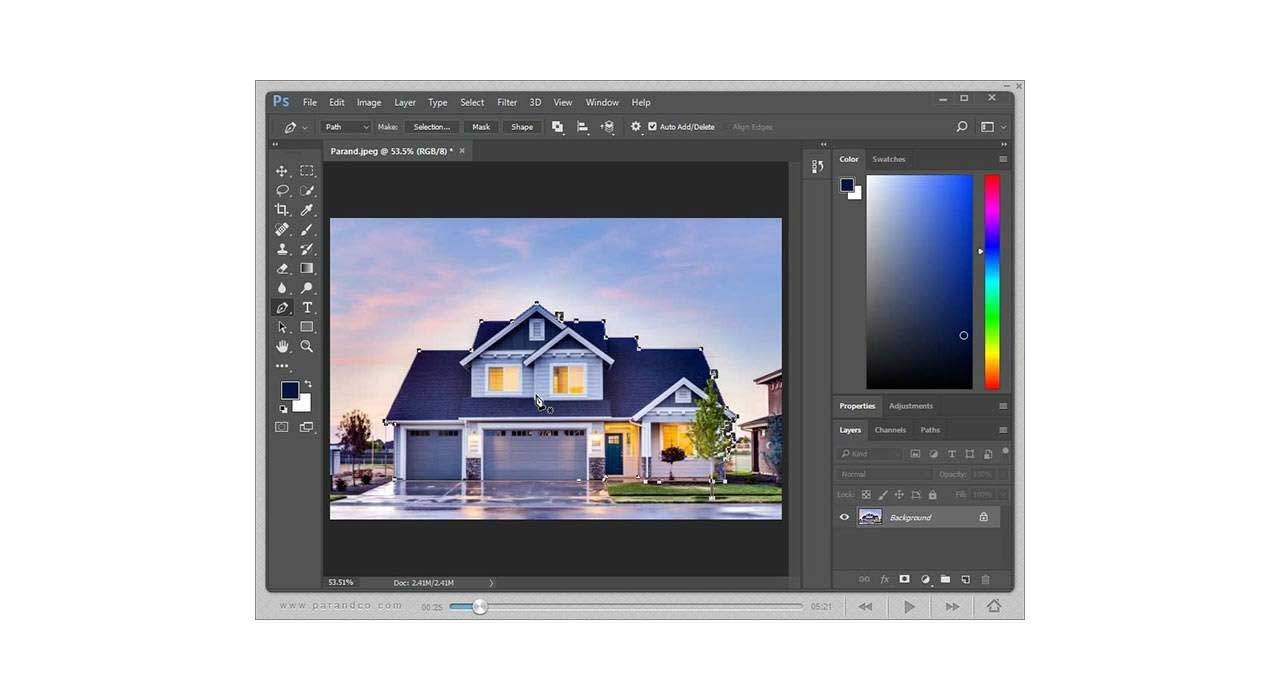Disable Auto Add/Delete in options bar
Image resolution: width=1280 pixels, height=700 pixels.
pyautogui.click(x=651, y=127)
